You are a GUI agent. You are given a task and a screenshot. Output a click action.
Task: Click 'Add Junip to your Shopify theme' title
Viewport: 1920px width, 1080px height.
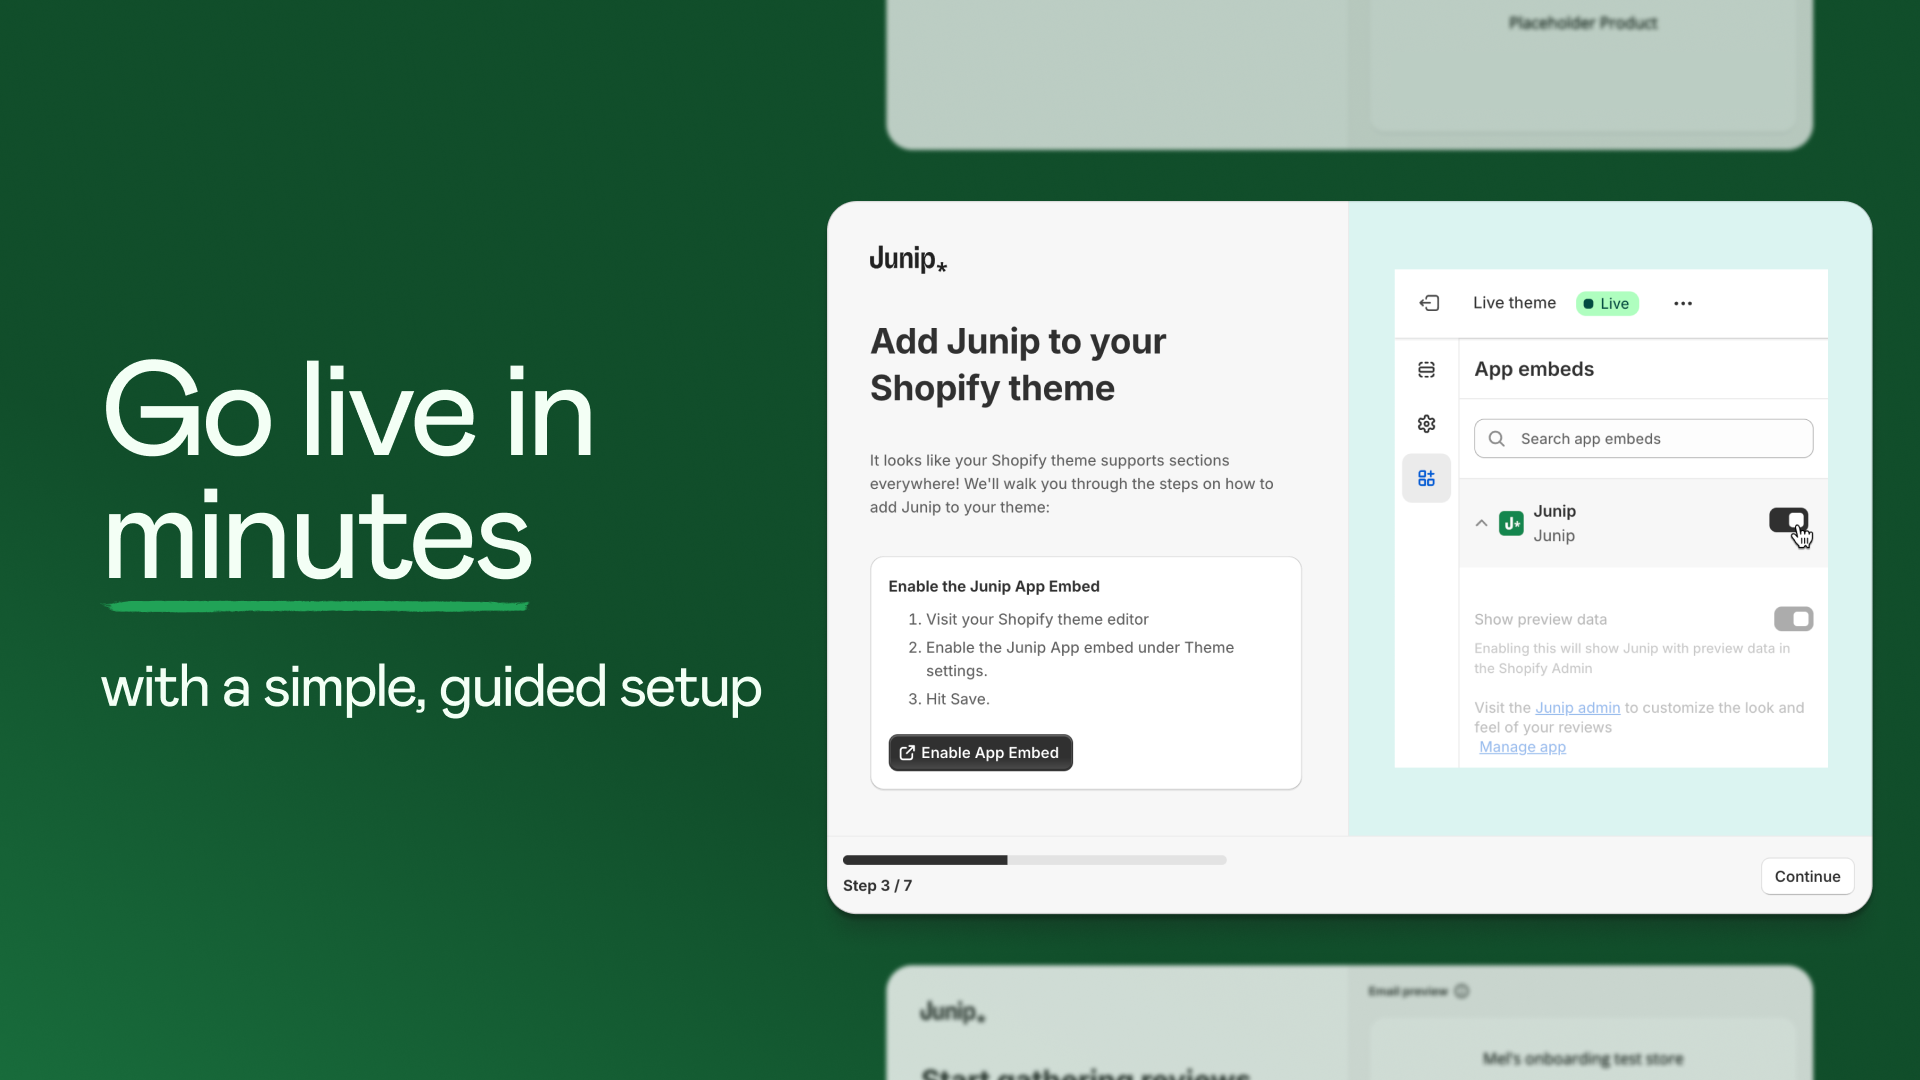click(1018, 364)
